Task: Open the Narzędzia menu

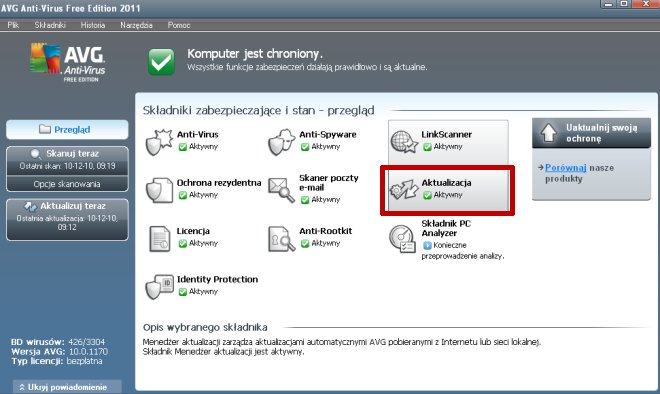Action: click(136, 25)
